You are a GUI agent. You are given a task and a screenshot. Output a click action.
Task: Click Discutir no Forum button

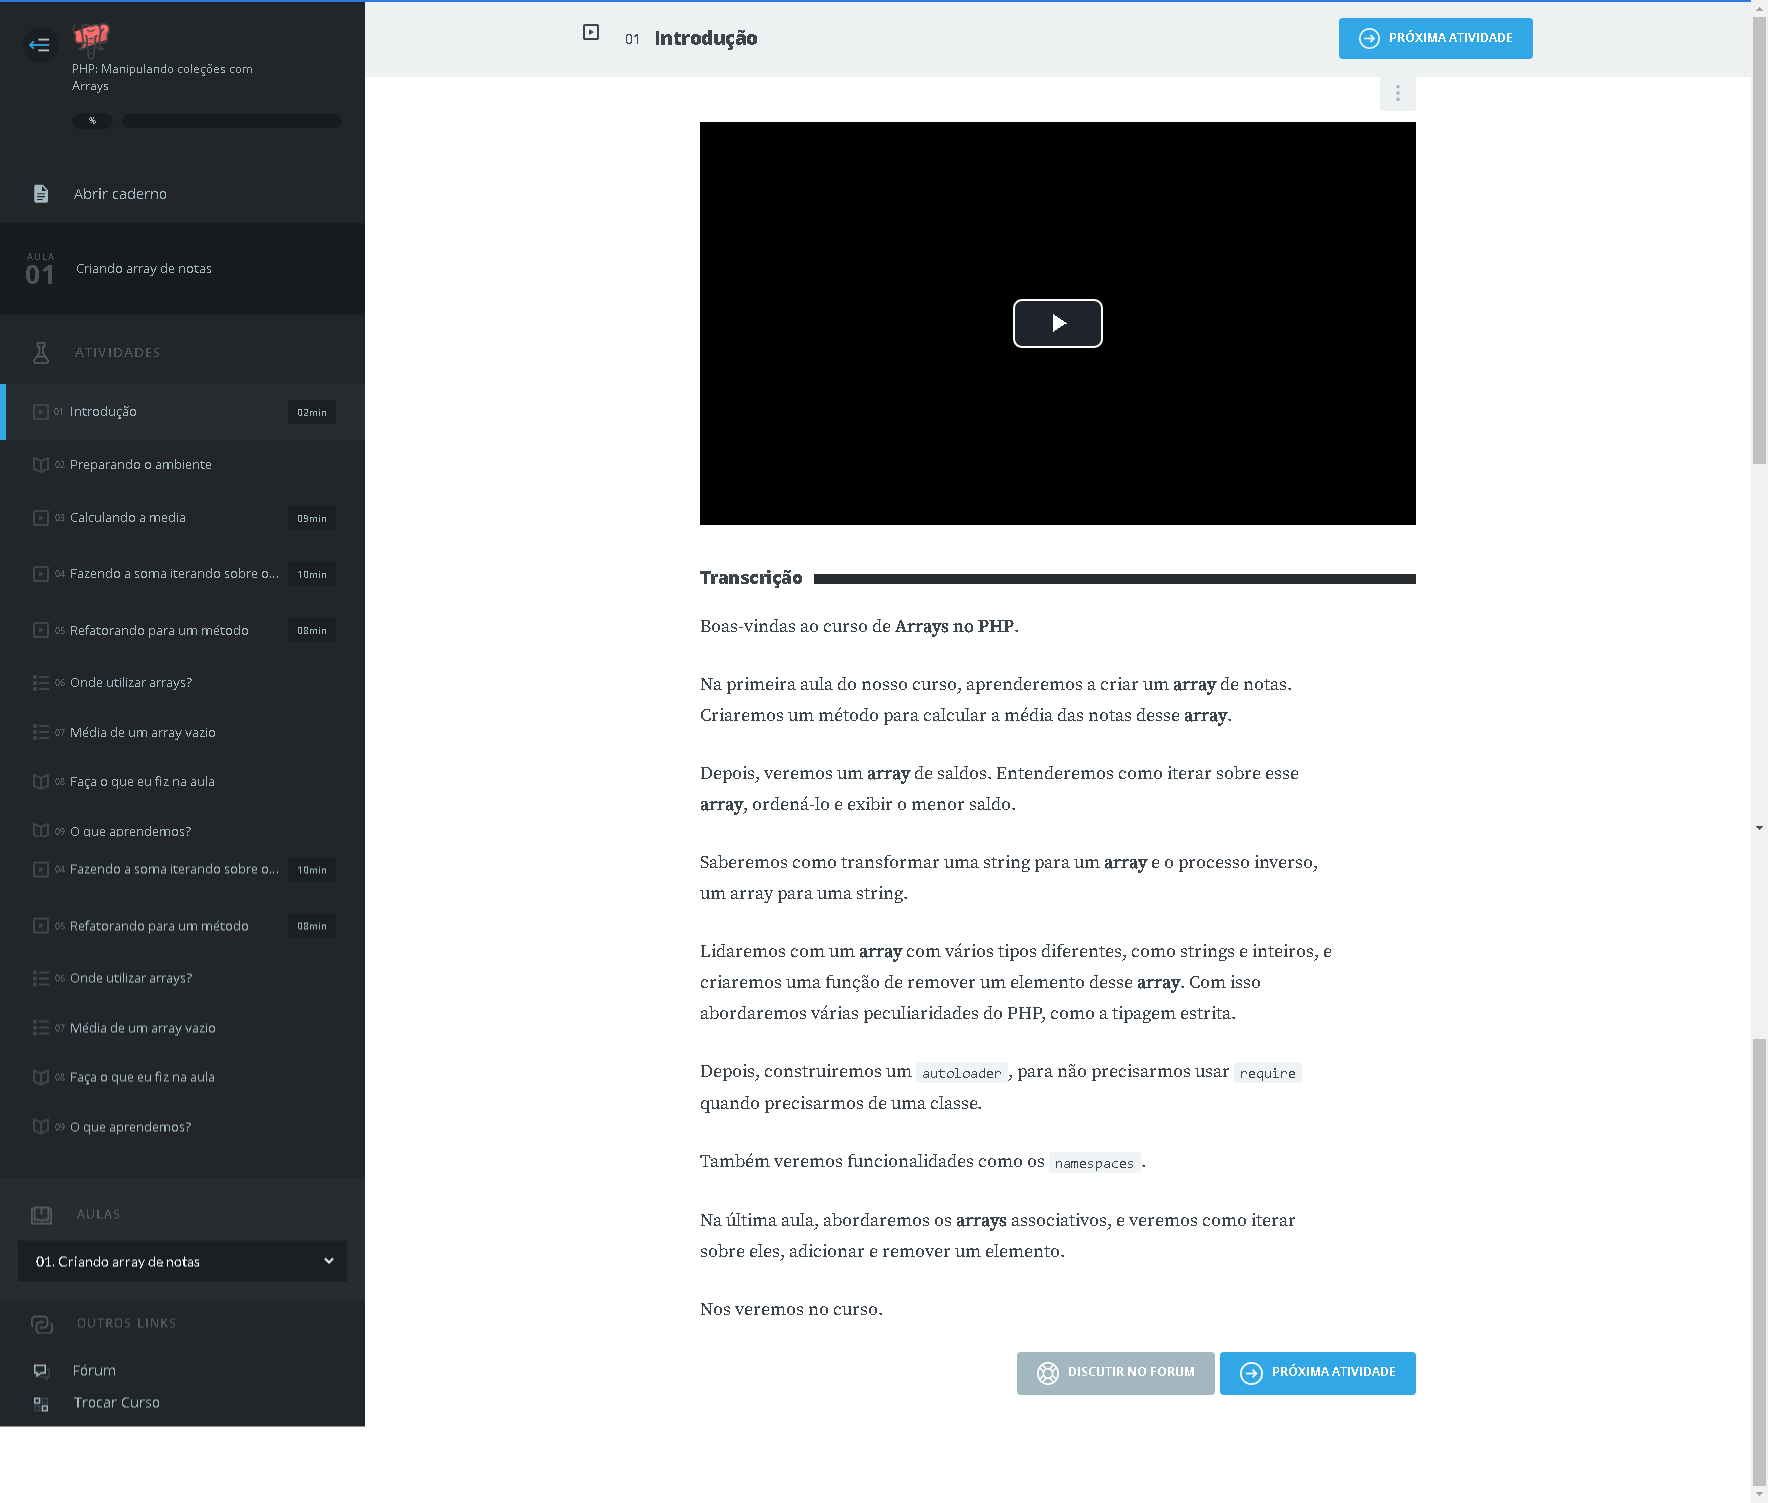(1115, 1373)
